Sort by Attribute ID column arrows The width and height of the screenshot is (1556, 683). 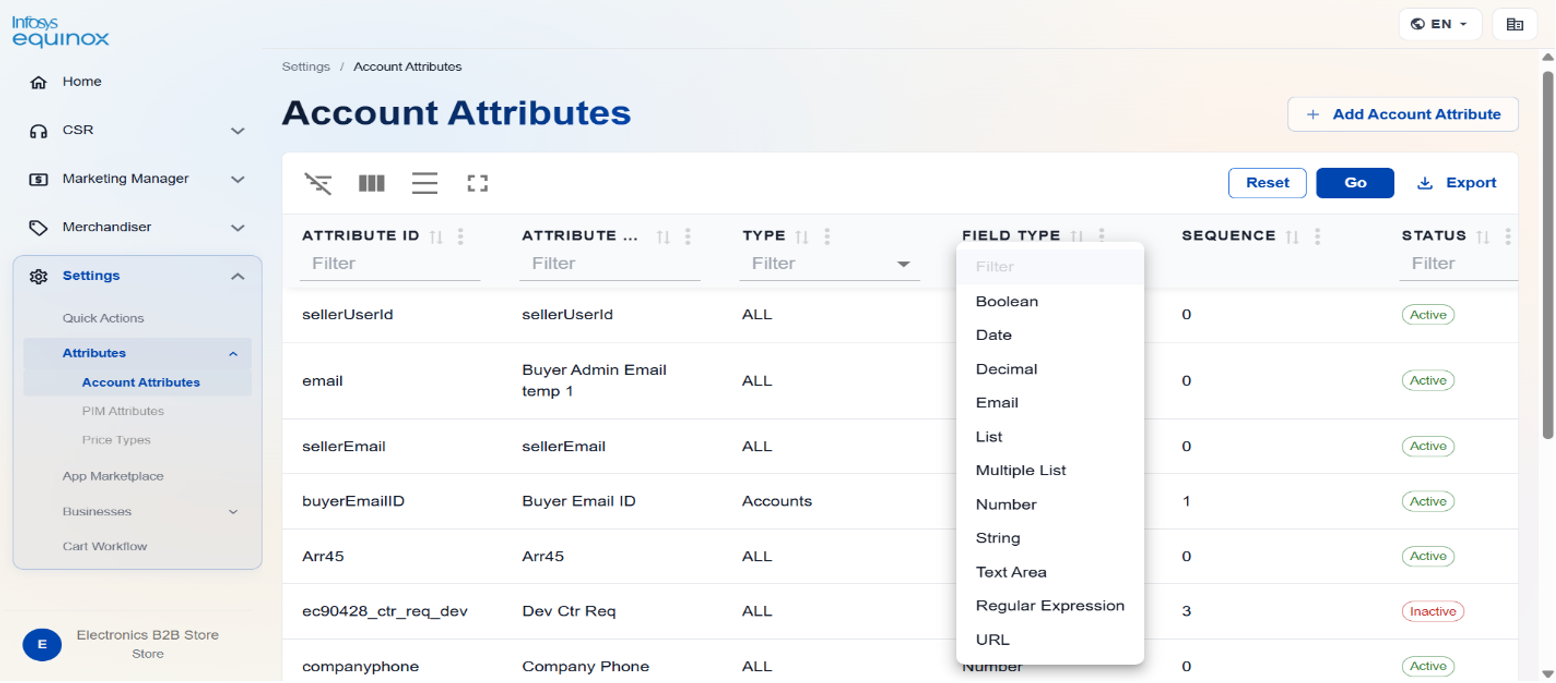[435, 237]
